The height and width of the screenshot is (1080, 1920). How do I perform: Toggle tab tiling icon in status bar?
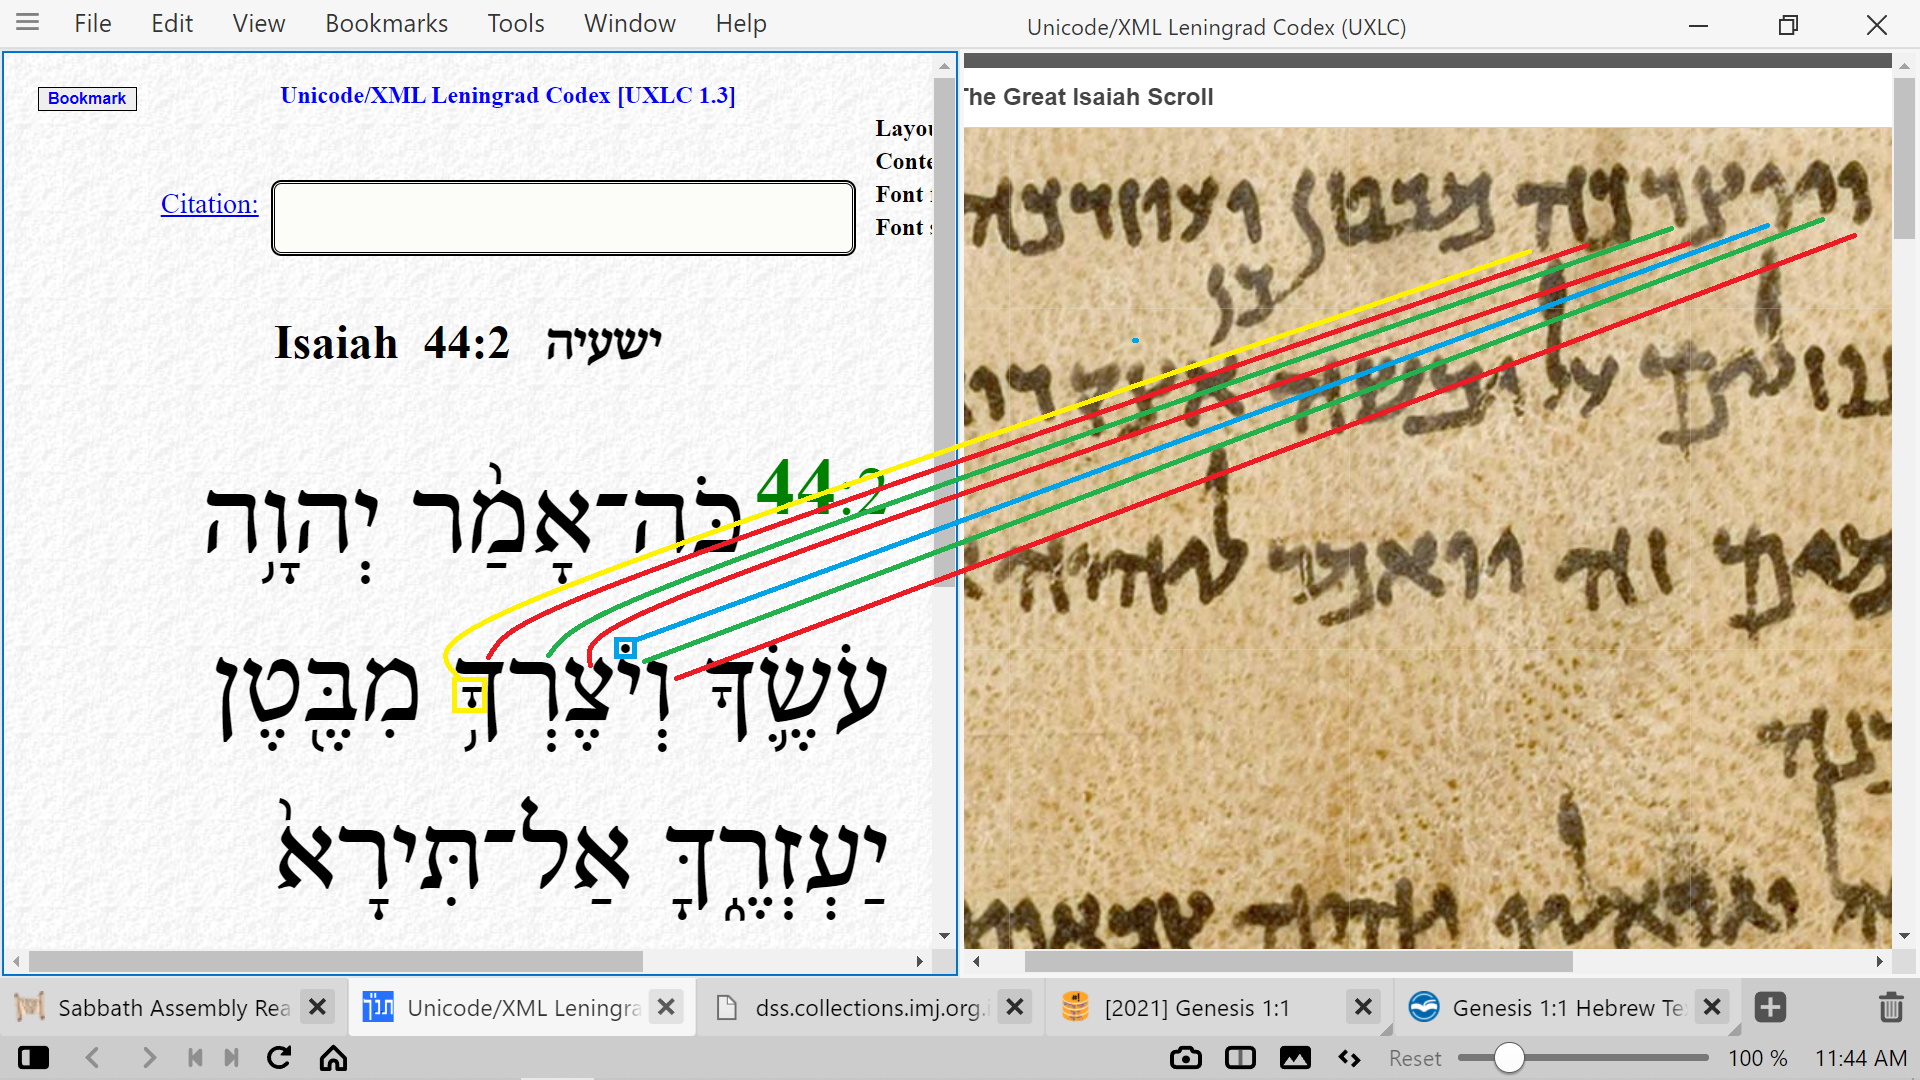pyautogui.click(x=1240, y=1058)
